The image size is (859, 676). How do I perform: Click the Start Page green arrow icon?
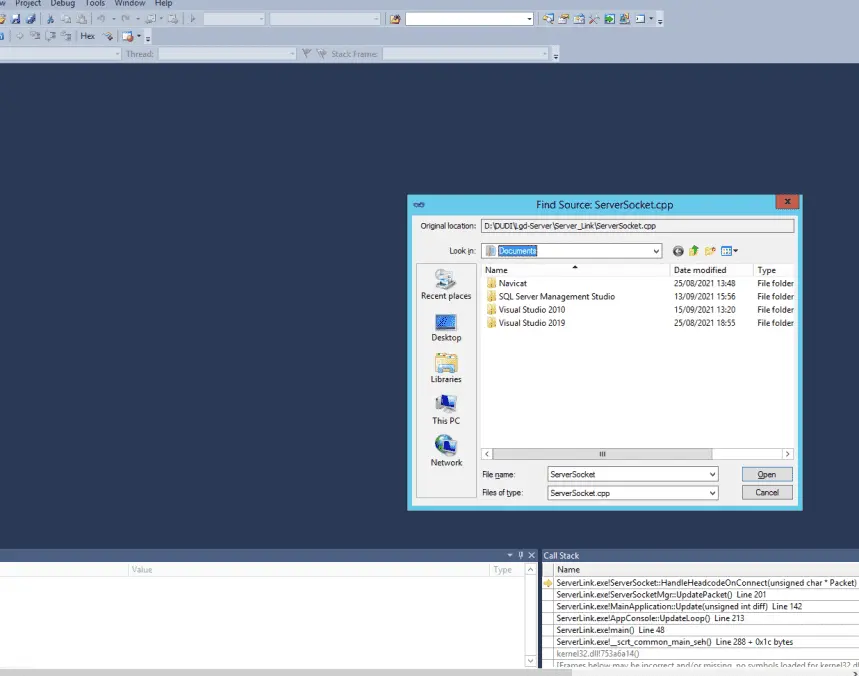609,19
